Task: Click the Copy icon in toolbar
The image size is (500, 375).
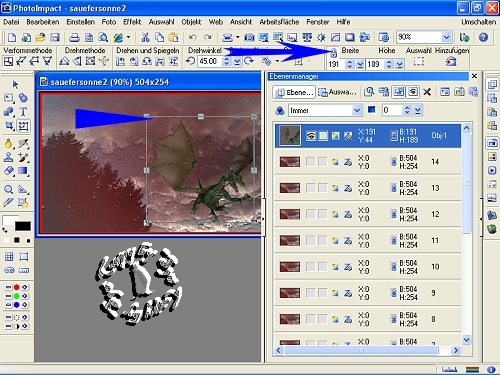Action: 159,37
